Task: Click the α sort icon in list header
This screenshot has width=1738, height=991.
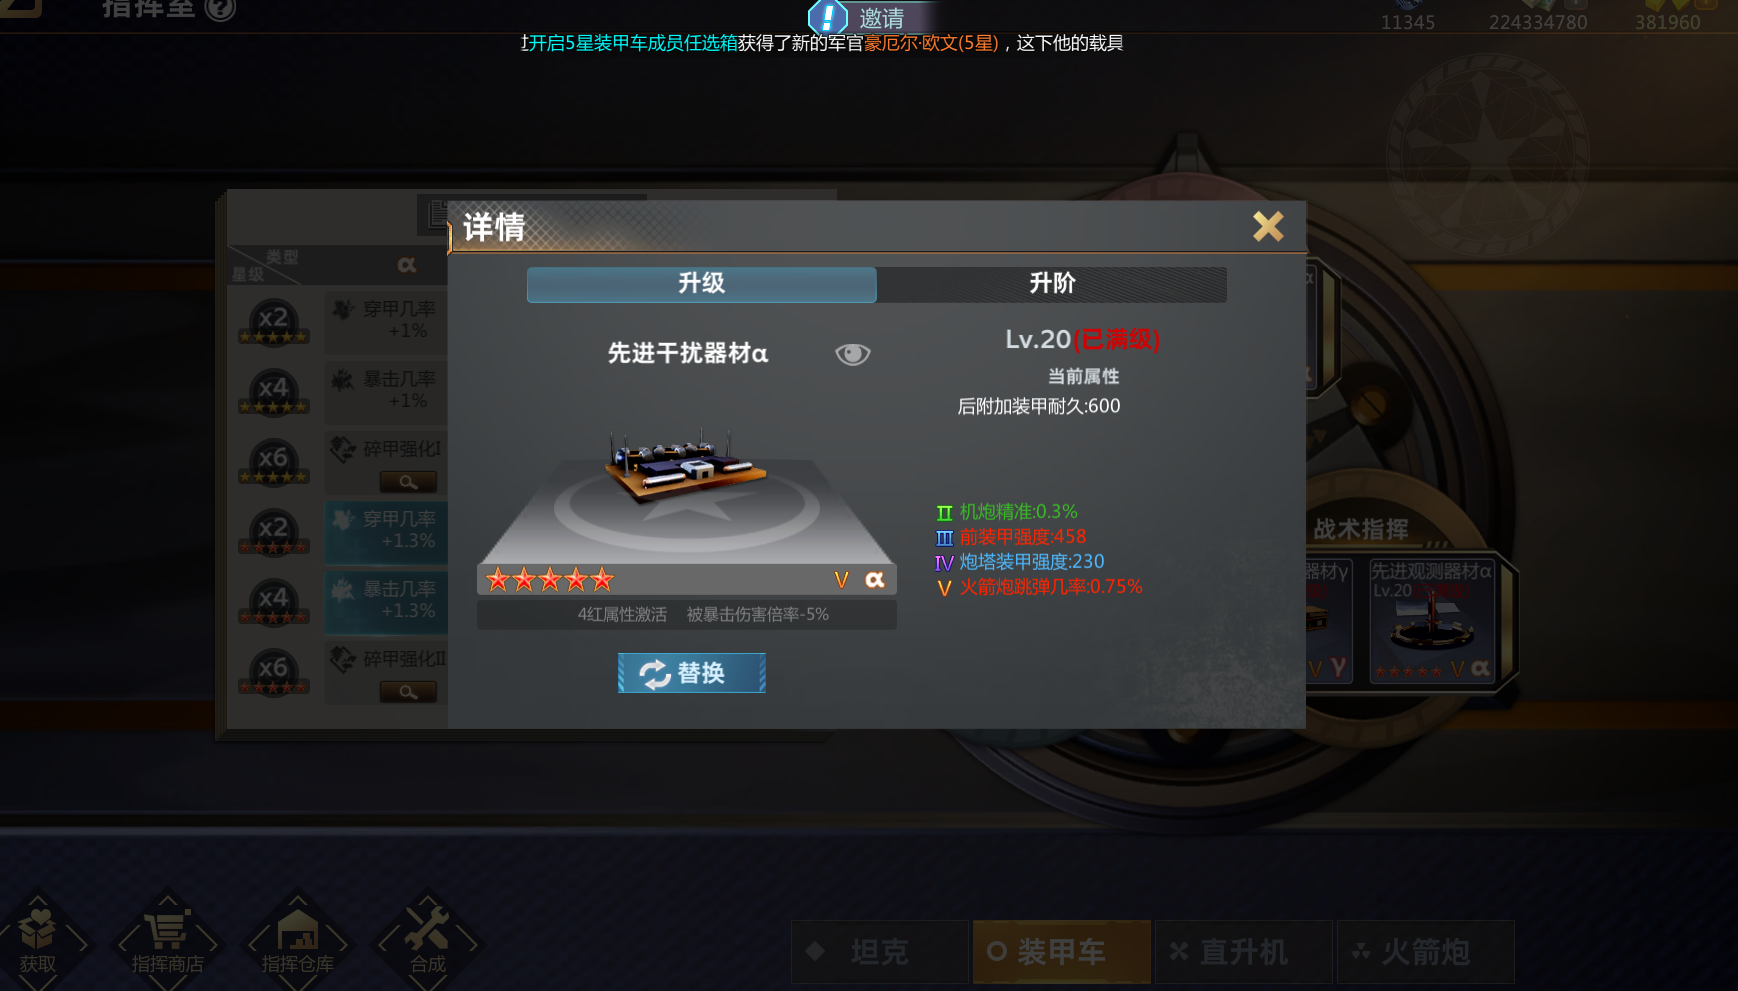Action: point(406,265)
